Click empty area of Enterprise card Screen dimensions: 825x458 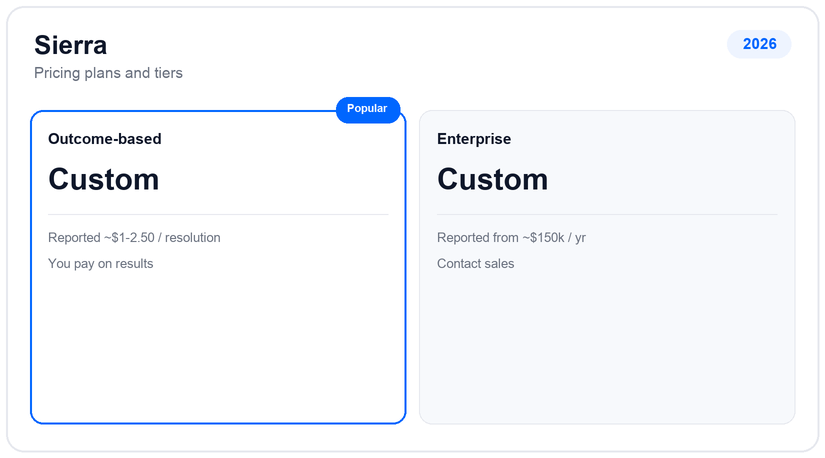pos(607,347)
